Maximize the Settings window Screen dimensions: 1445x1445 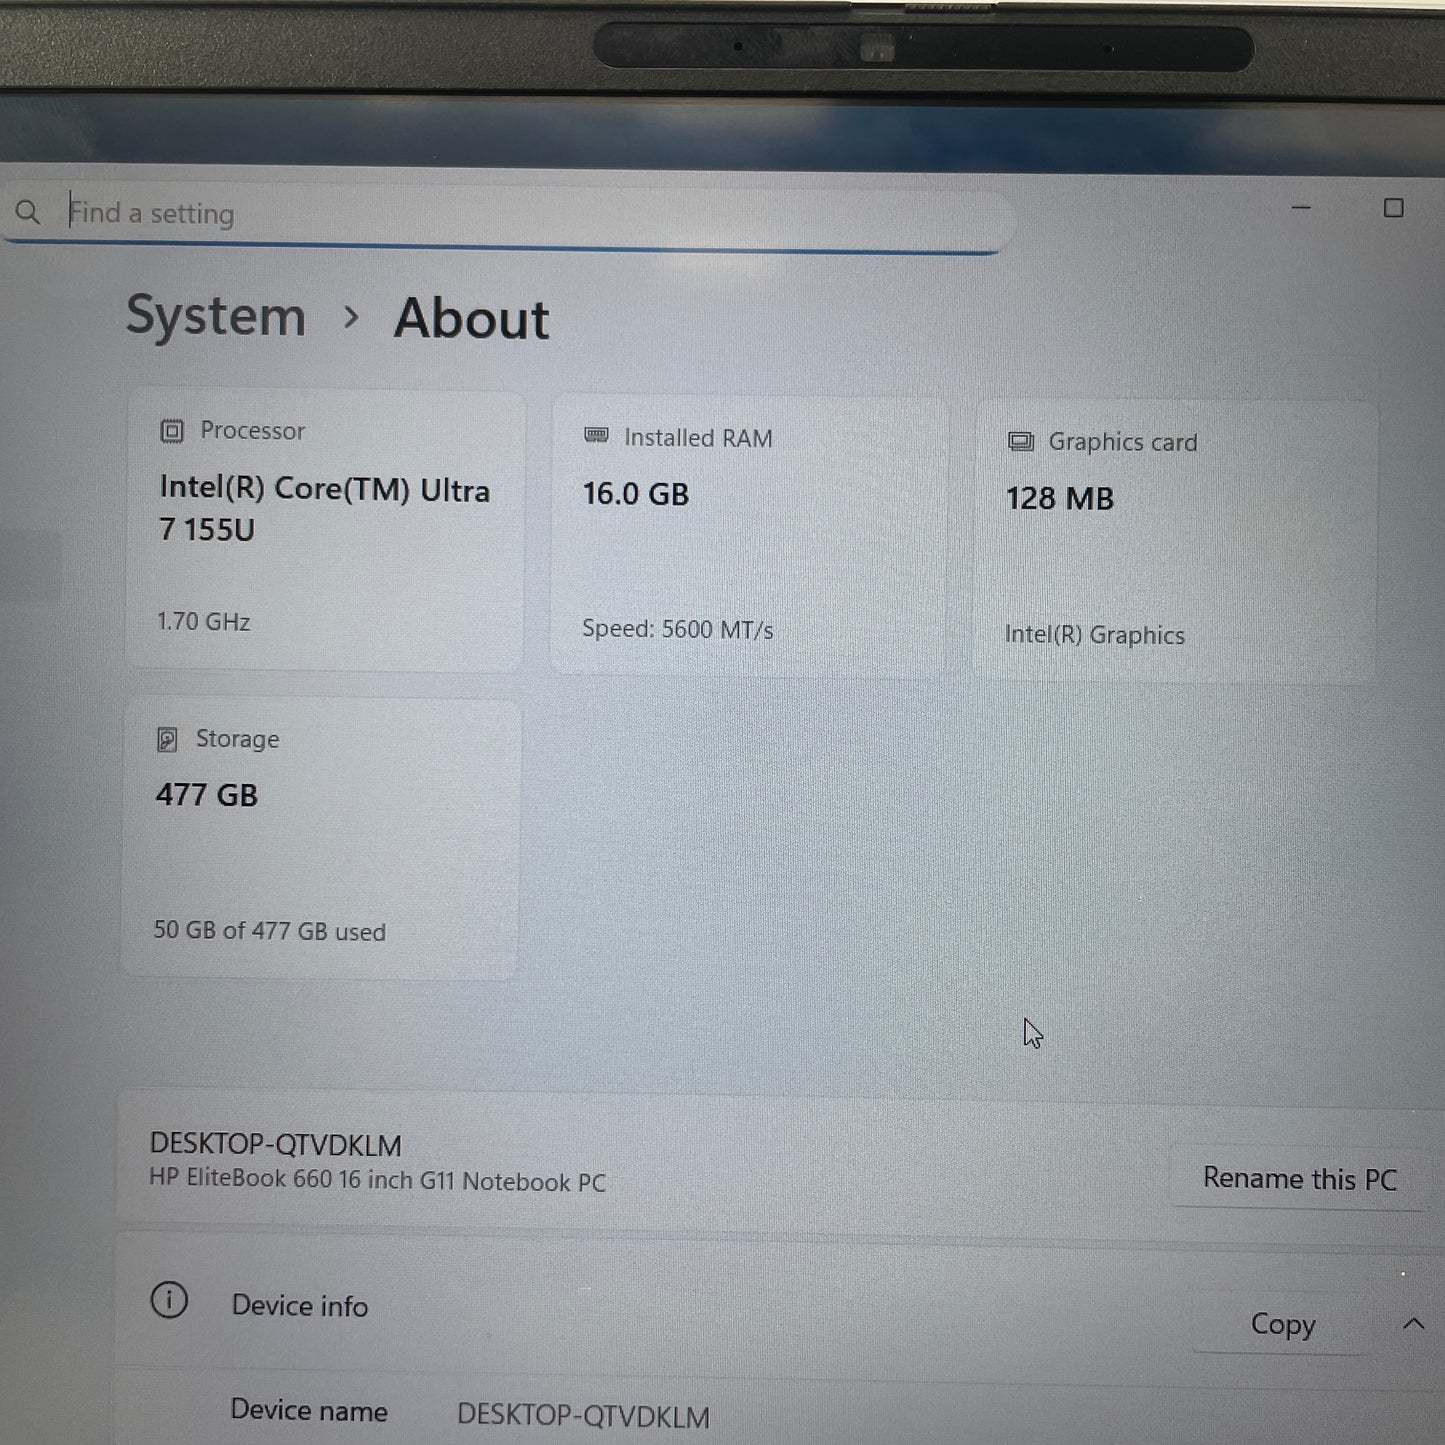[1393, 208]
